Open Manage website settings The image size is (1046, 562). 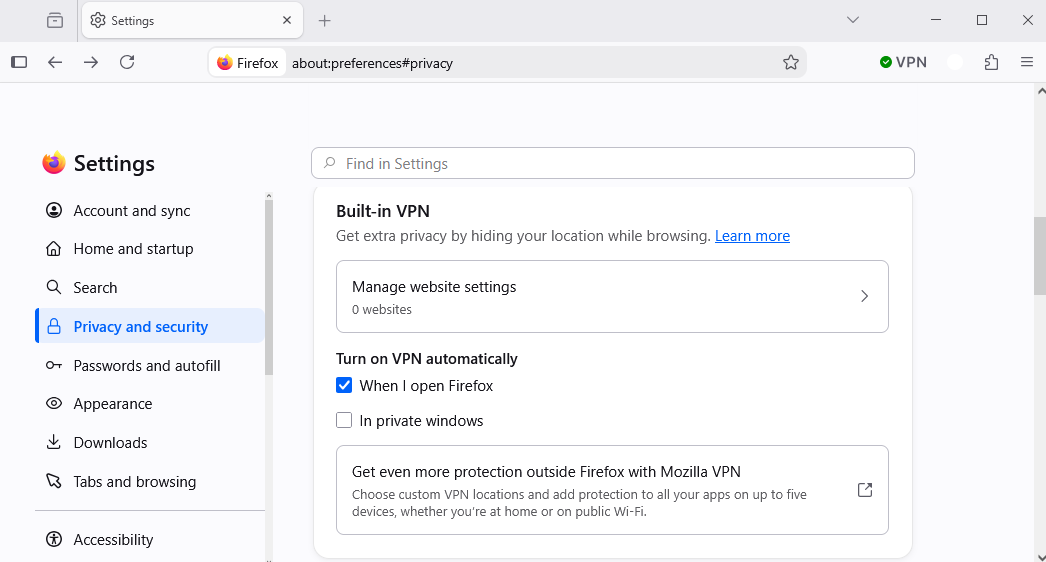pyautogui.click(x=612, y=296)
